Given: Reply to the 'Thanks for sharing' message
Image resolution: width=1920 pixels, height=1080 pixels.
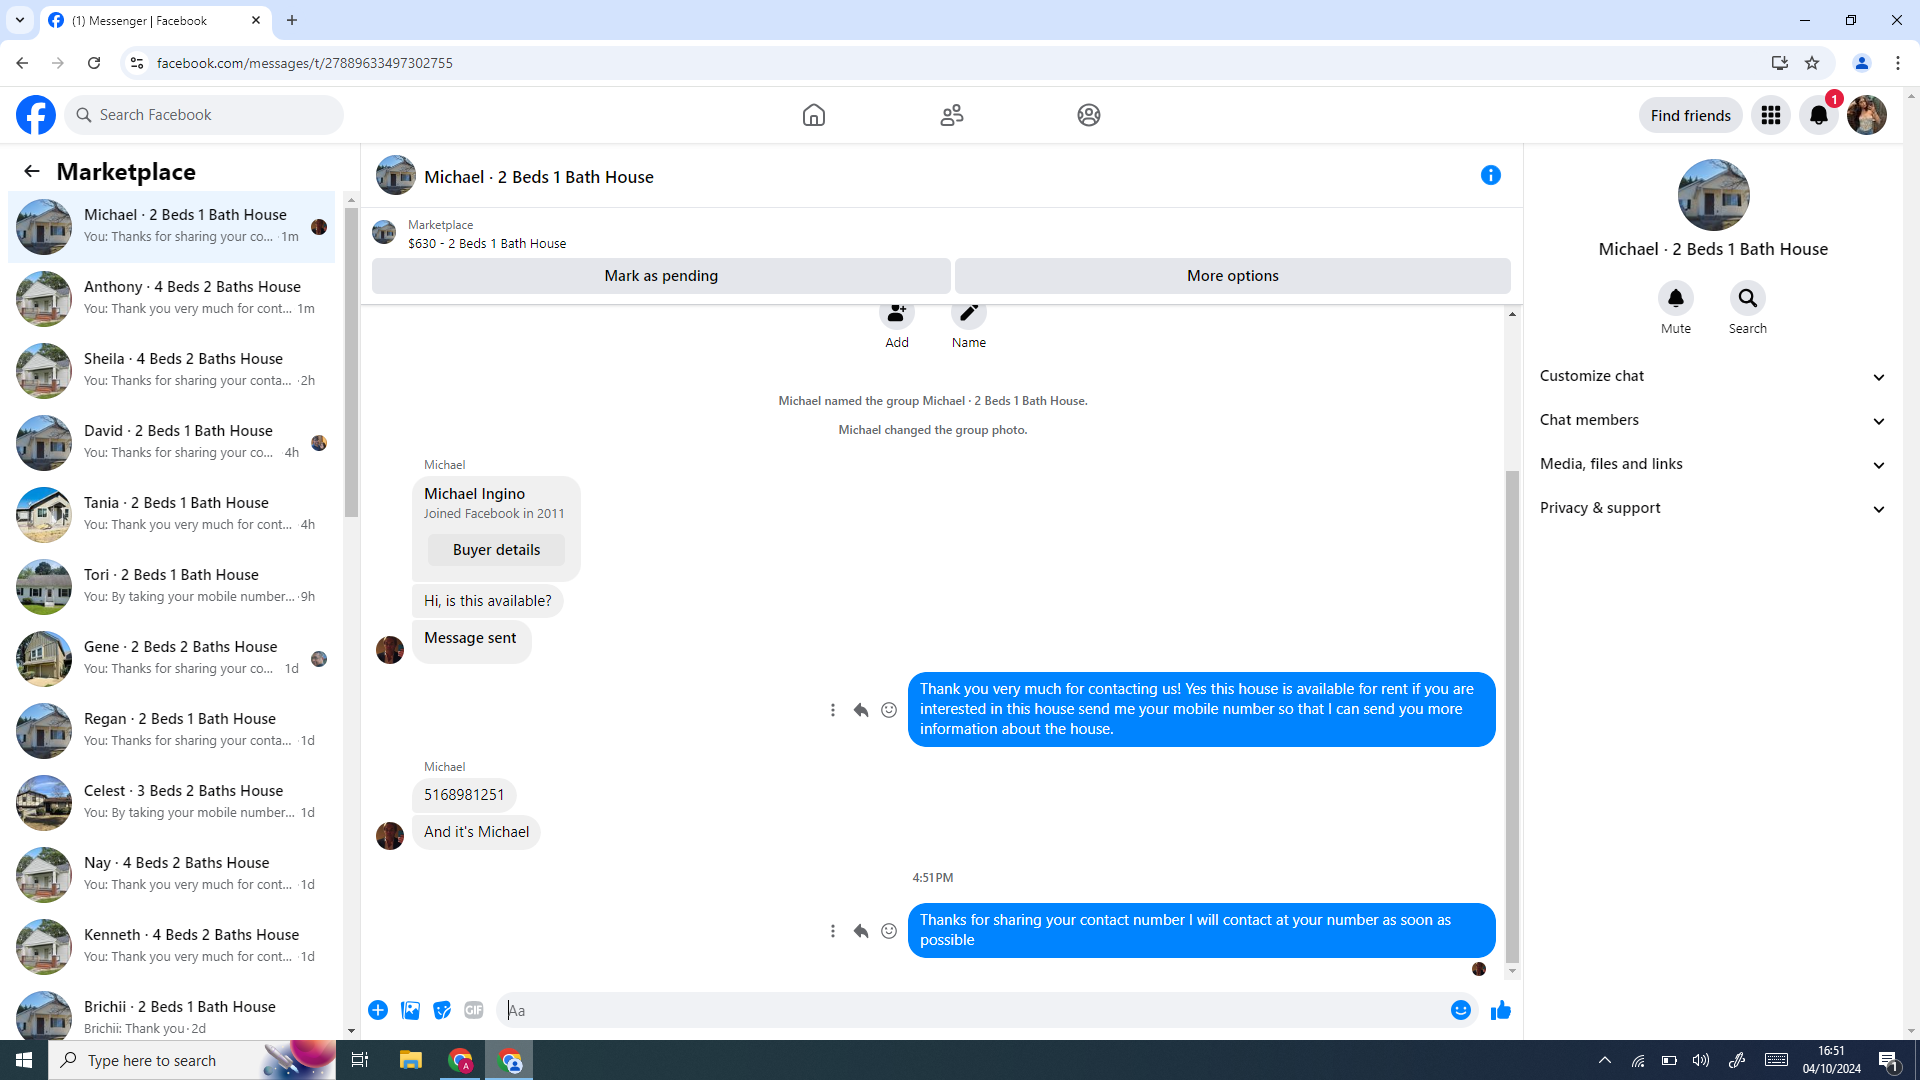Looking at the screenshot, I should [861, 931].
